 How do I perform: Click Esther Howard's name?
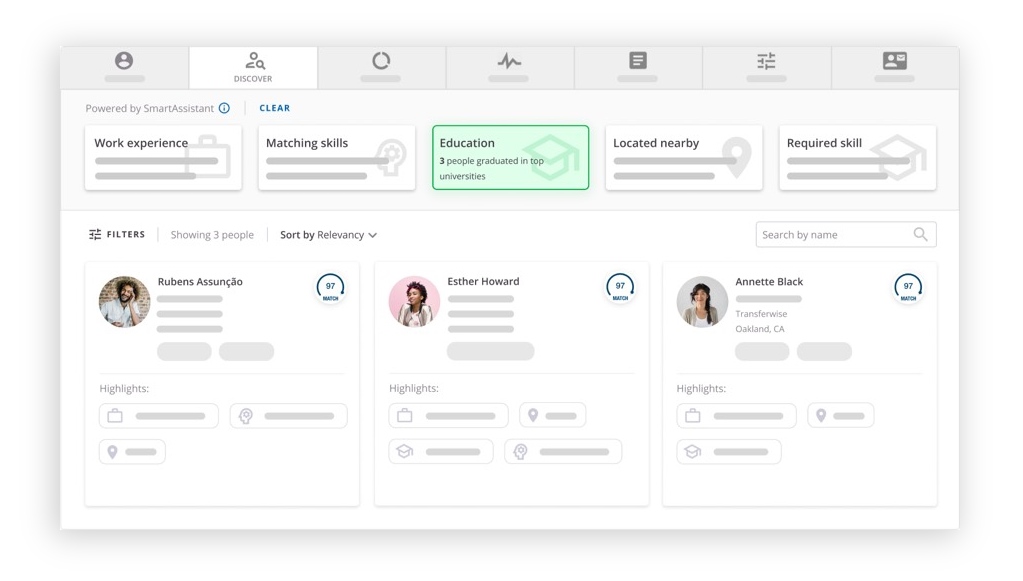point(483,282)
